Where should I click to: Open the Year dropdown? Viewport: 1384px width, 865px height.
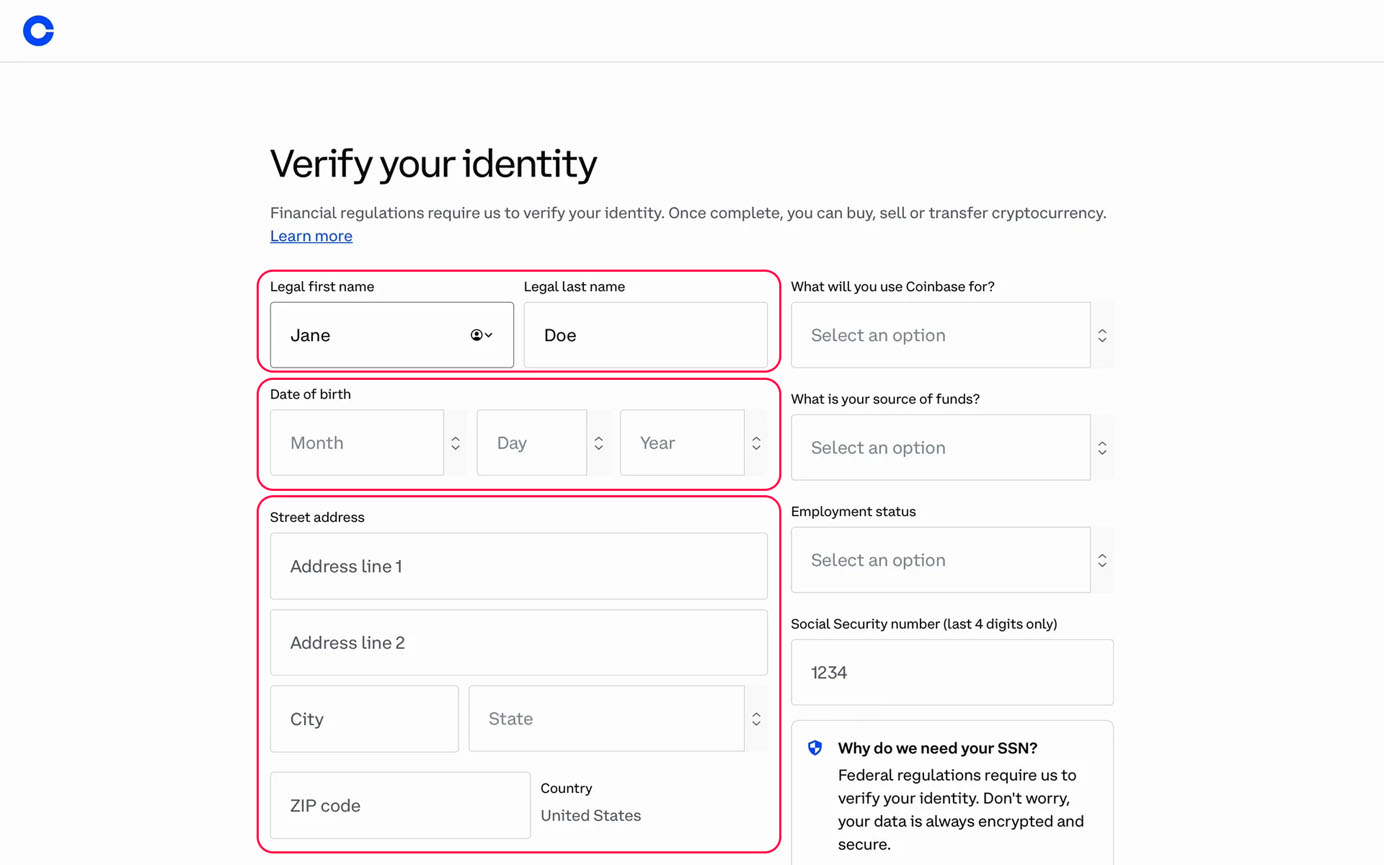[x=682, y=442]
